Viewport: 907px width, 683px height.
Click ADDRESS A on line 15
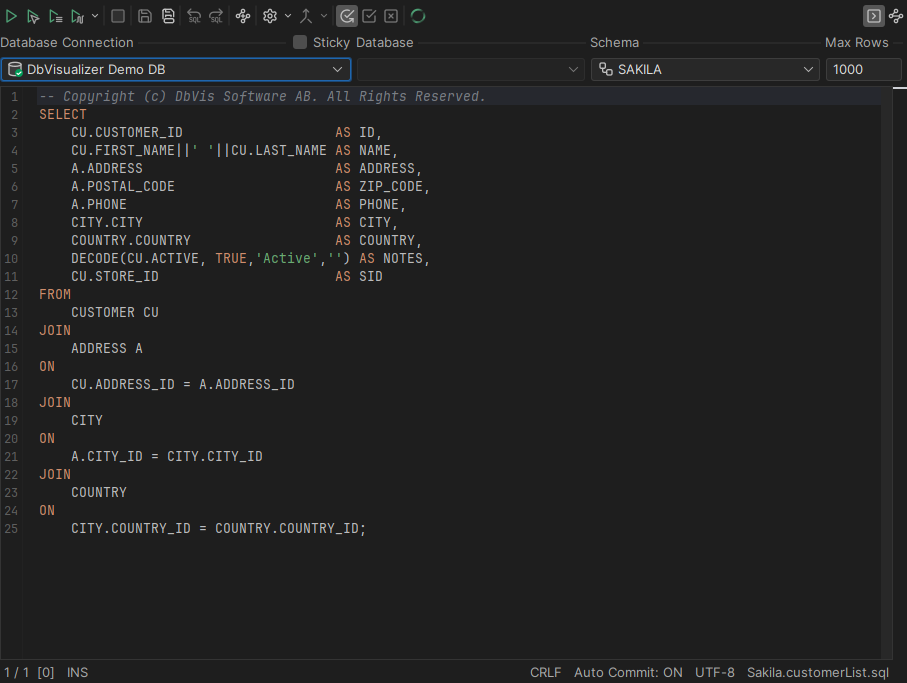[x=106, y=348]
